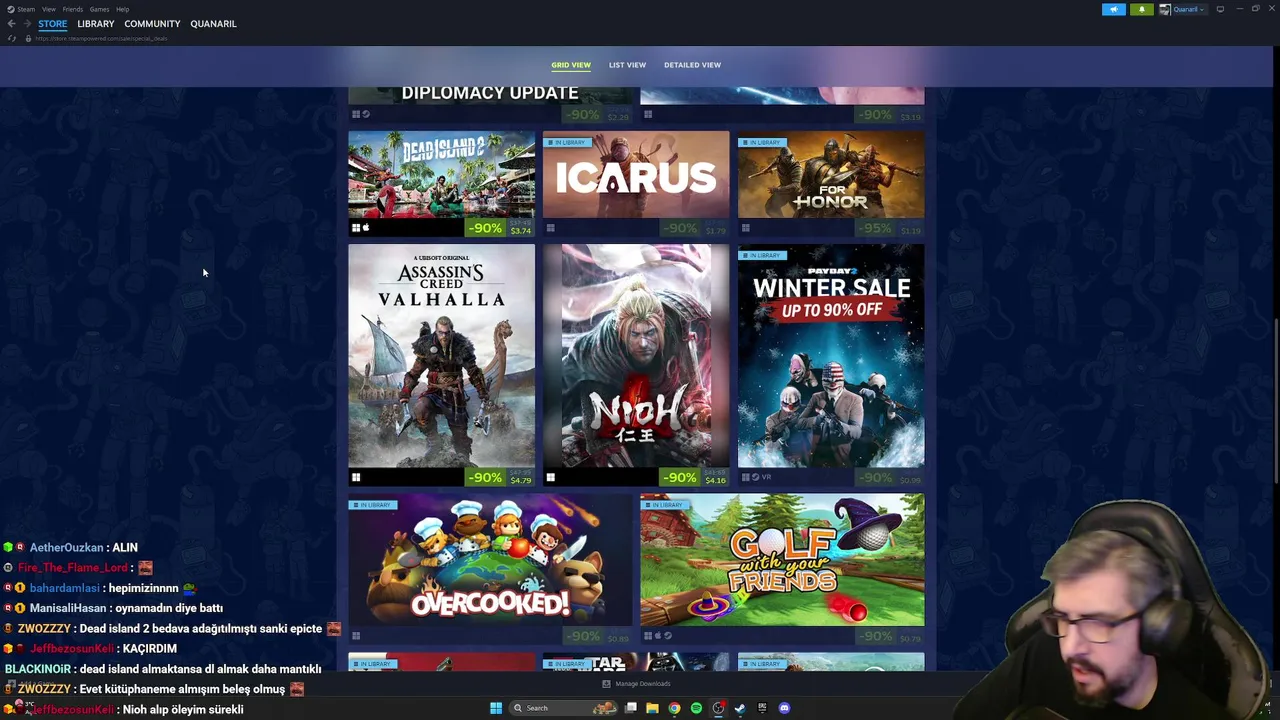Open Task View on the taskbar
The height and width of the screenshot is (720, 1280).
point(631,708)
